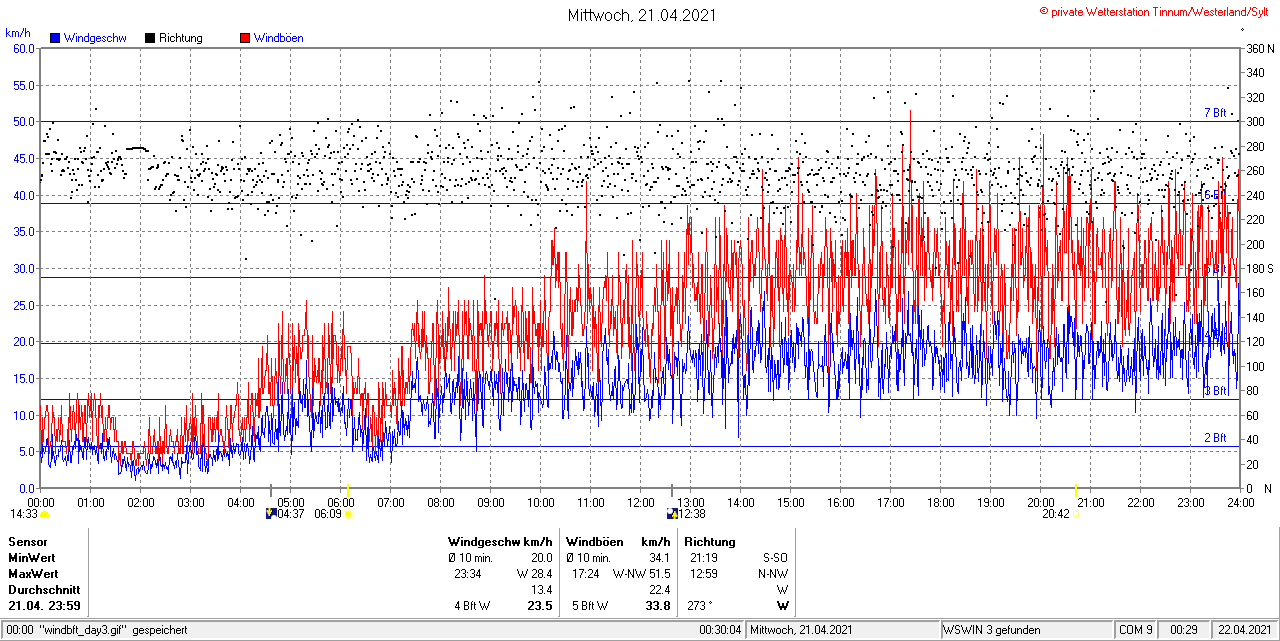1280x641 pixels.
Task: Click the 24:00 time axis label
Action: (1241, 502)
